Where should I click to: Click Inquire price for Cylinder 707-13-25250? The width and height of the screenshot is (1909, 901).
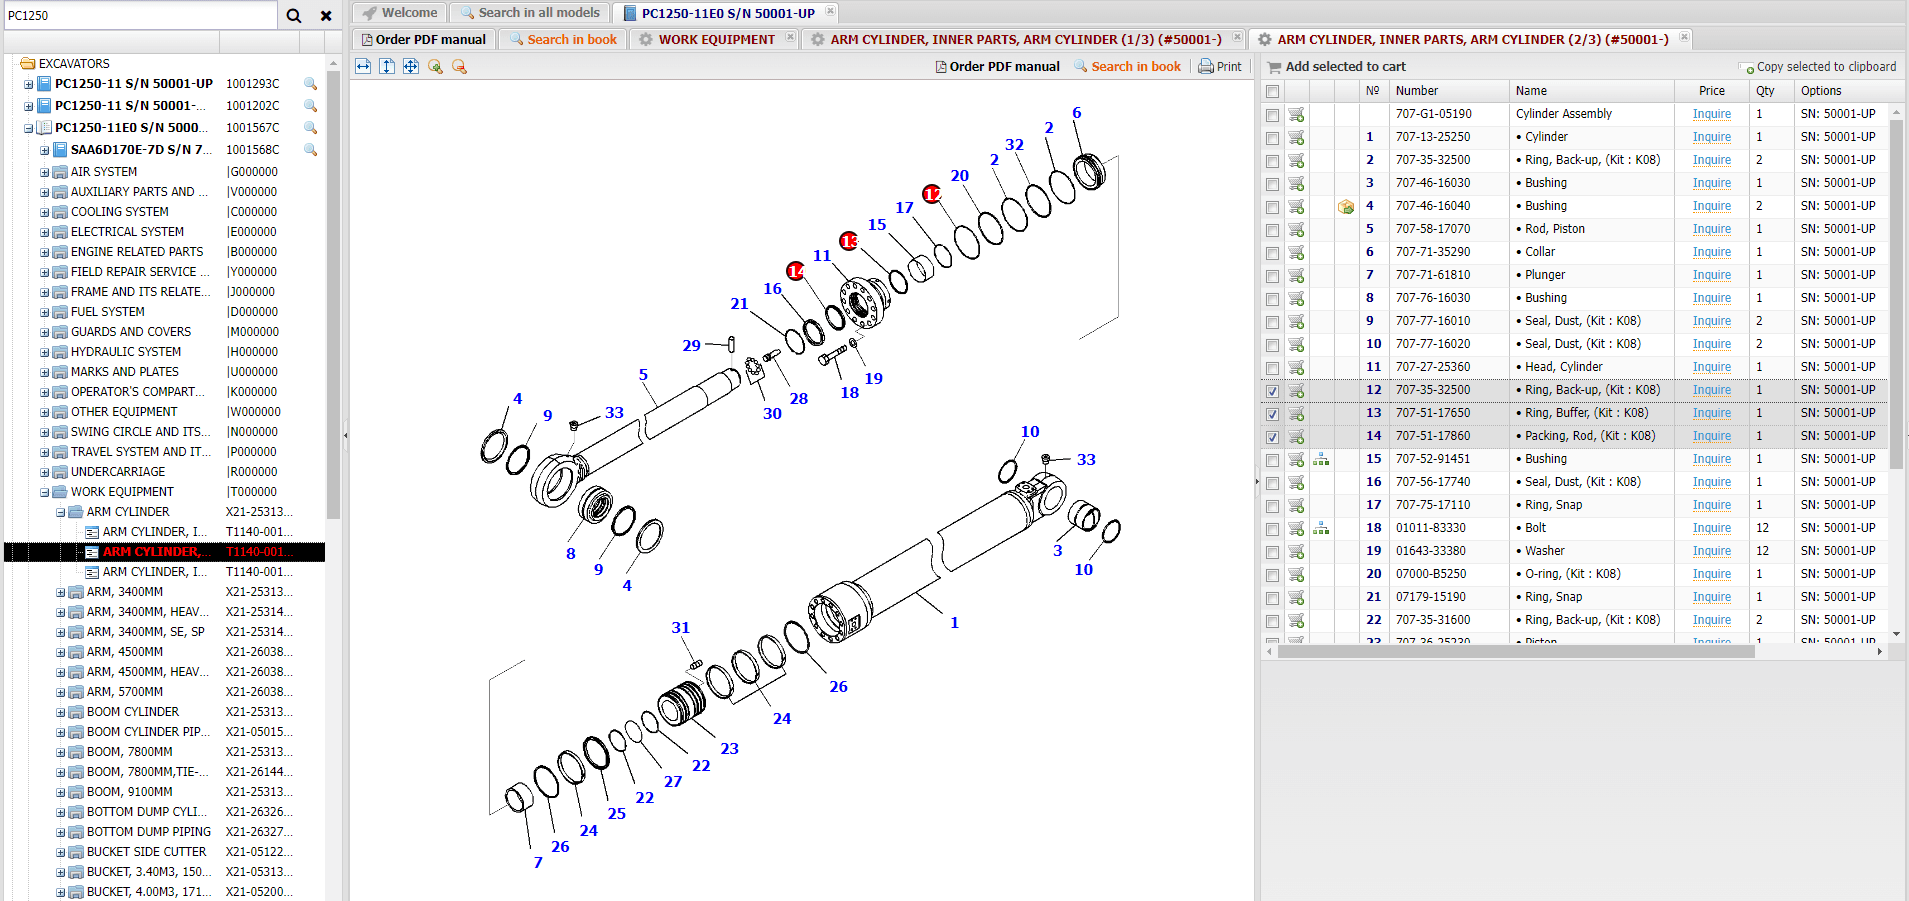[x=1711, y=137]
